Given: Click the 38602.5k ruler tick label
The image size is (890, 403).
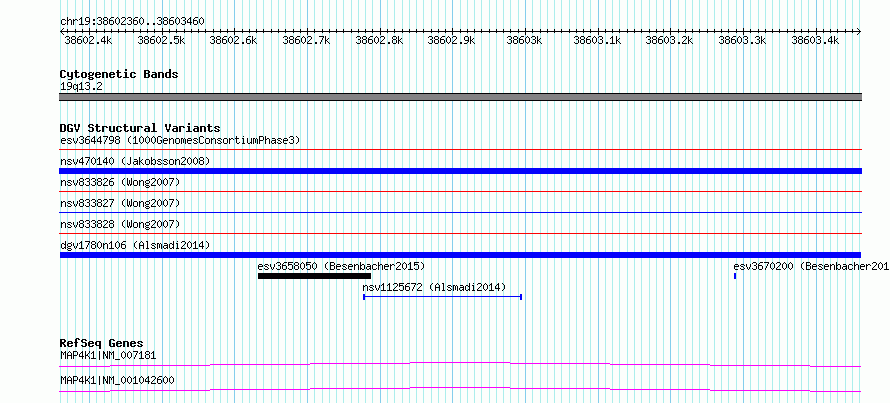Looking at the screenshot, I should coord(161,40).
